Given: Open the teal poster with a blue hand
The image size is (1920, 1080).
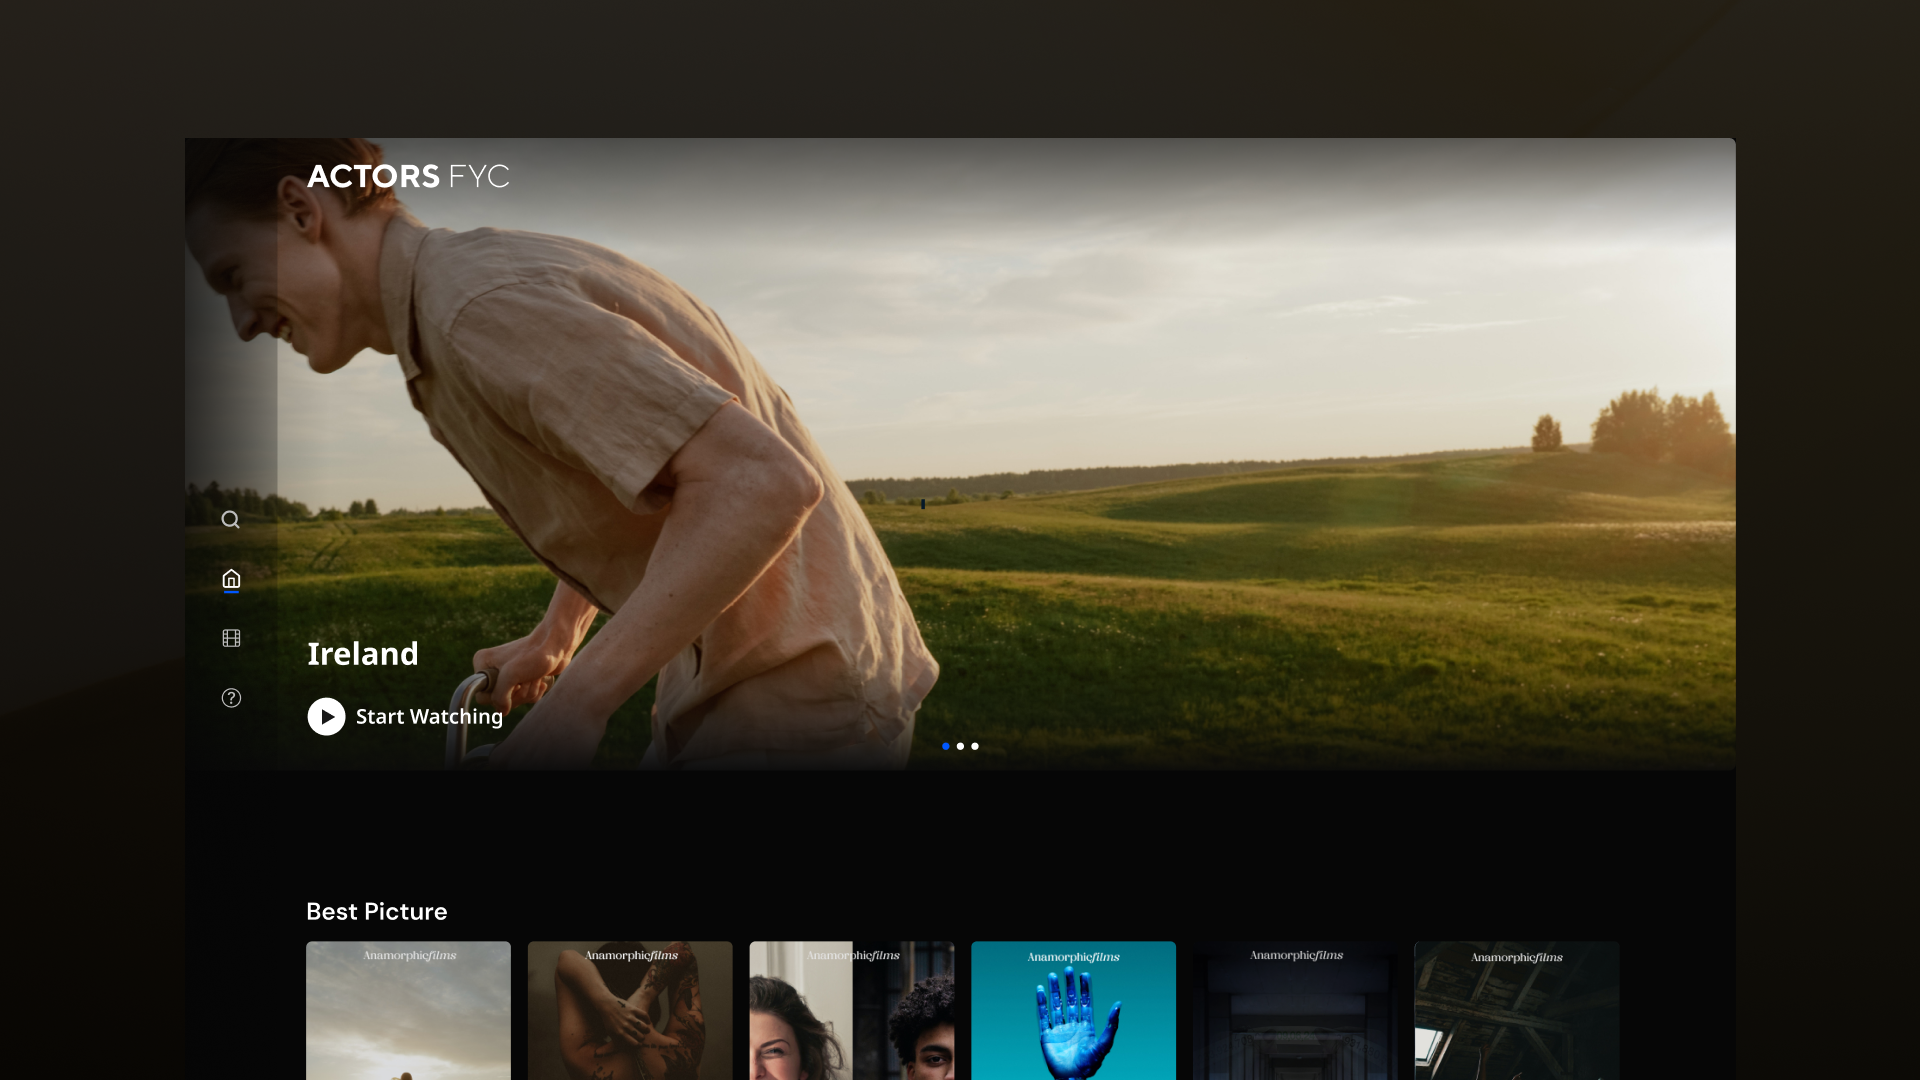Looking at the screenshot, I should [x=1073, y=1010].
